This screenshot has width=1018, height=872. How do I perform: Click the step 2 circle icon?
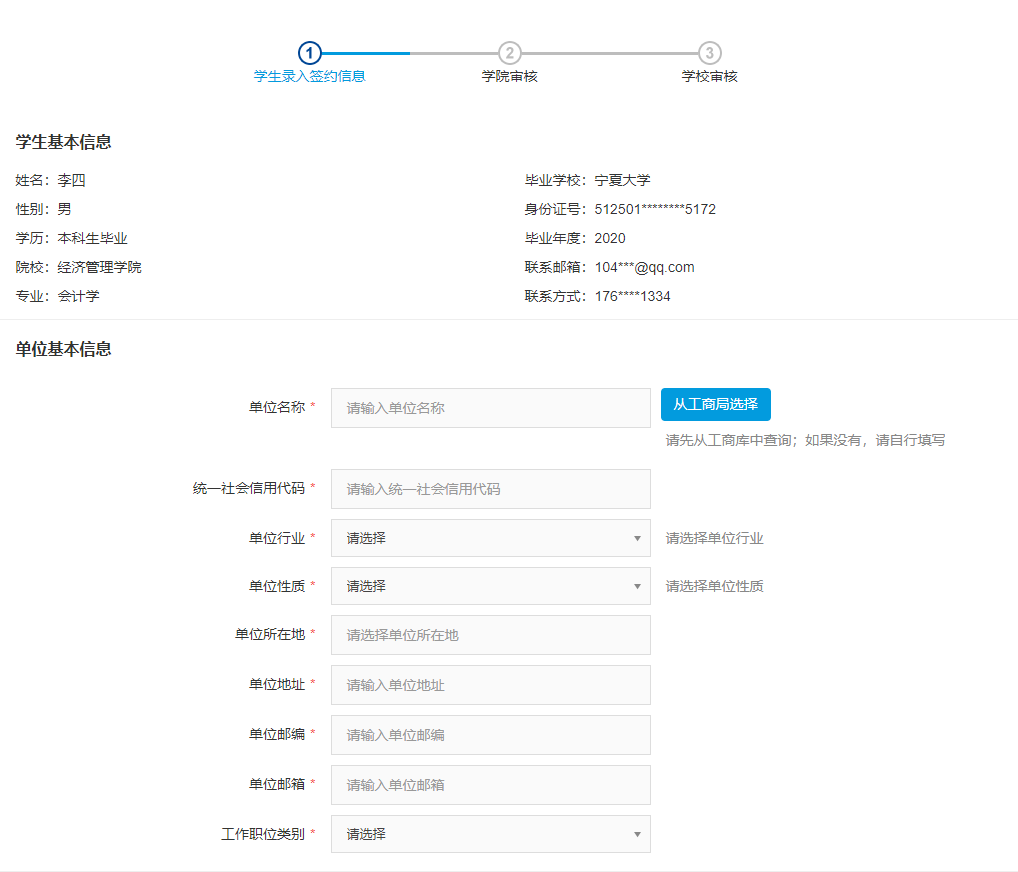point(510,53)
